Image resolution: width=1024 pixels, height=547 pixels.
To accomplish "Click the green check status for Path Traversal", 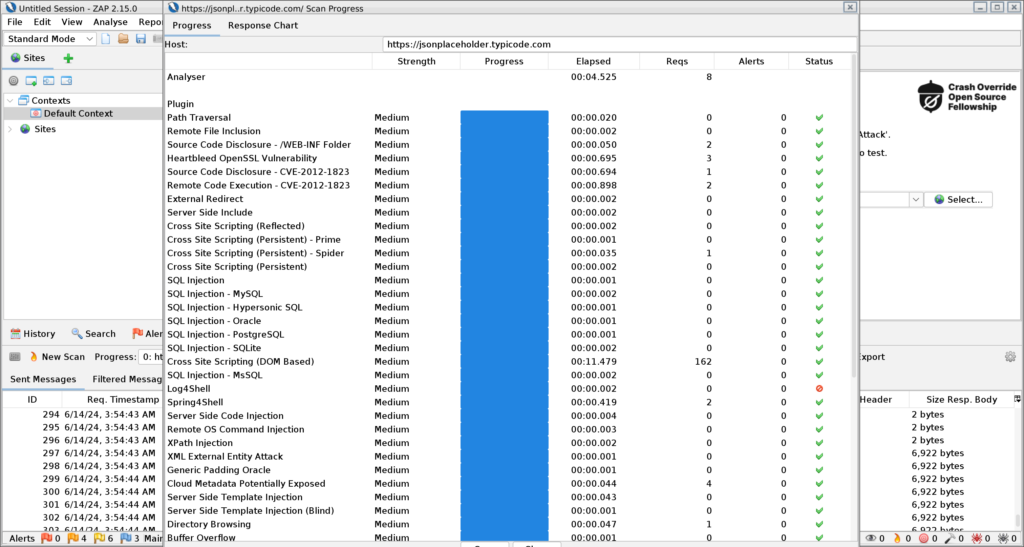I will (x=819, y=117).
